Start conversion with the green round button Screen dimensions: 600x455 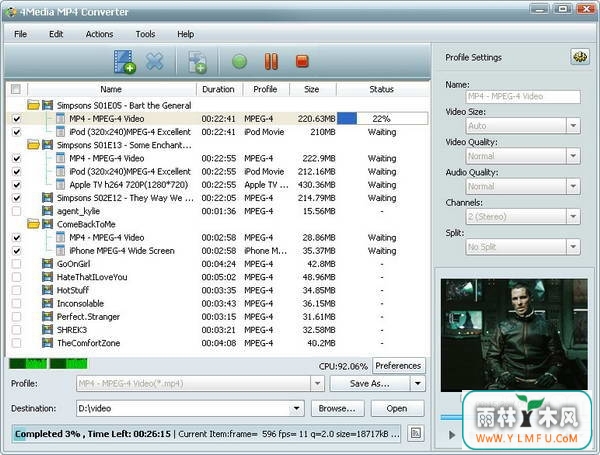(240, 61)
